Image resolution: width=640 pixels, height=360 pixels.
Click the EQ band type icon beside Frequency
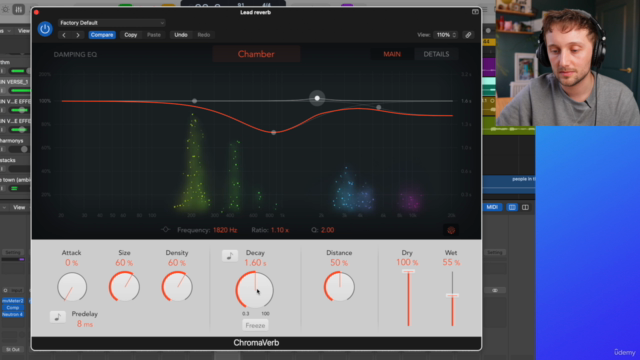click(x=165, y=230)
